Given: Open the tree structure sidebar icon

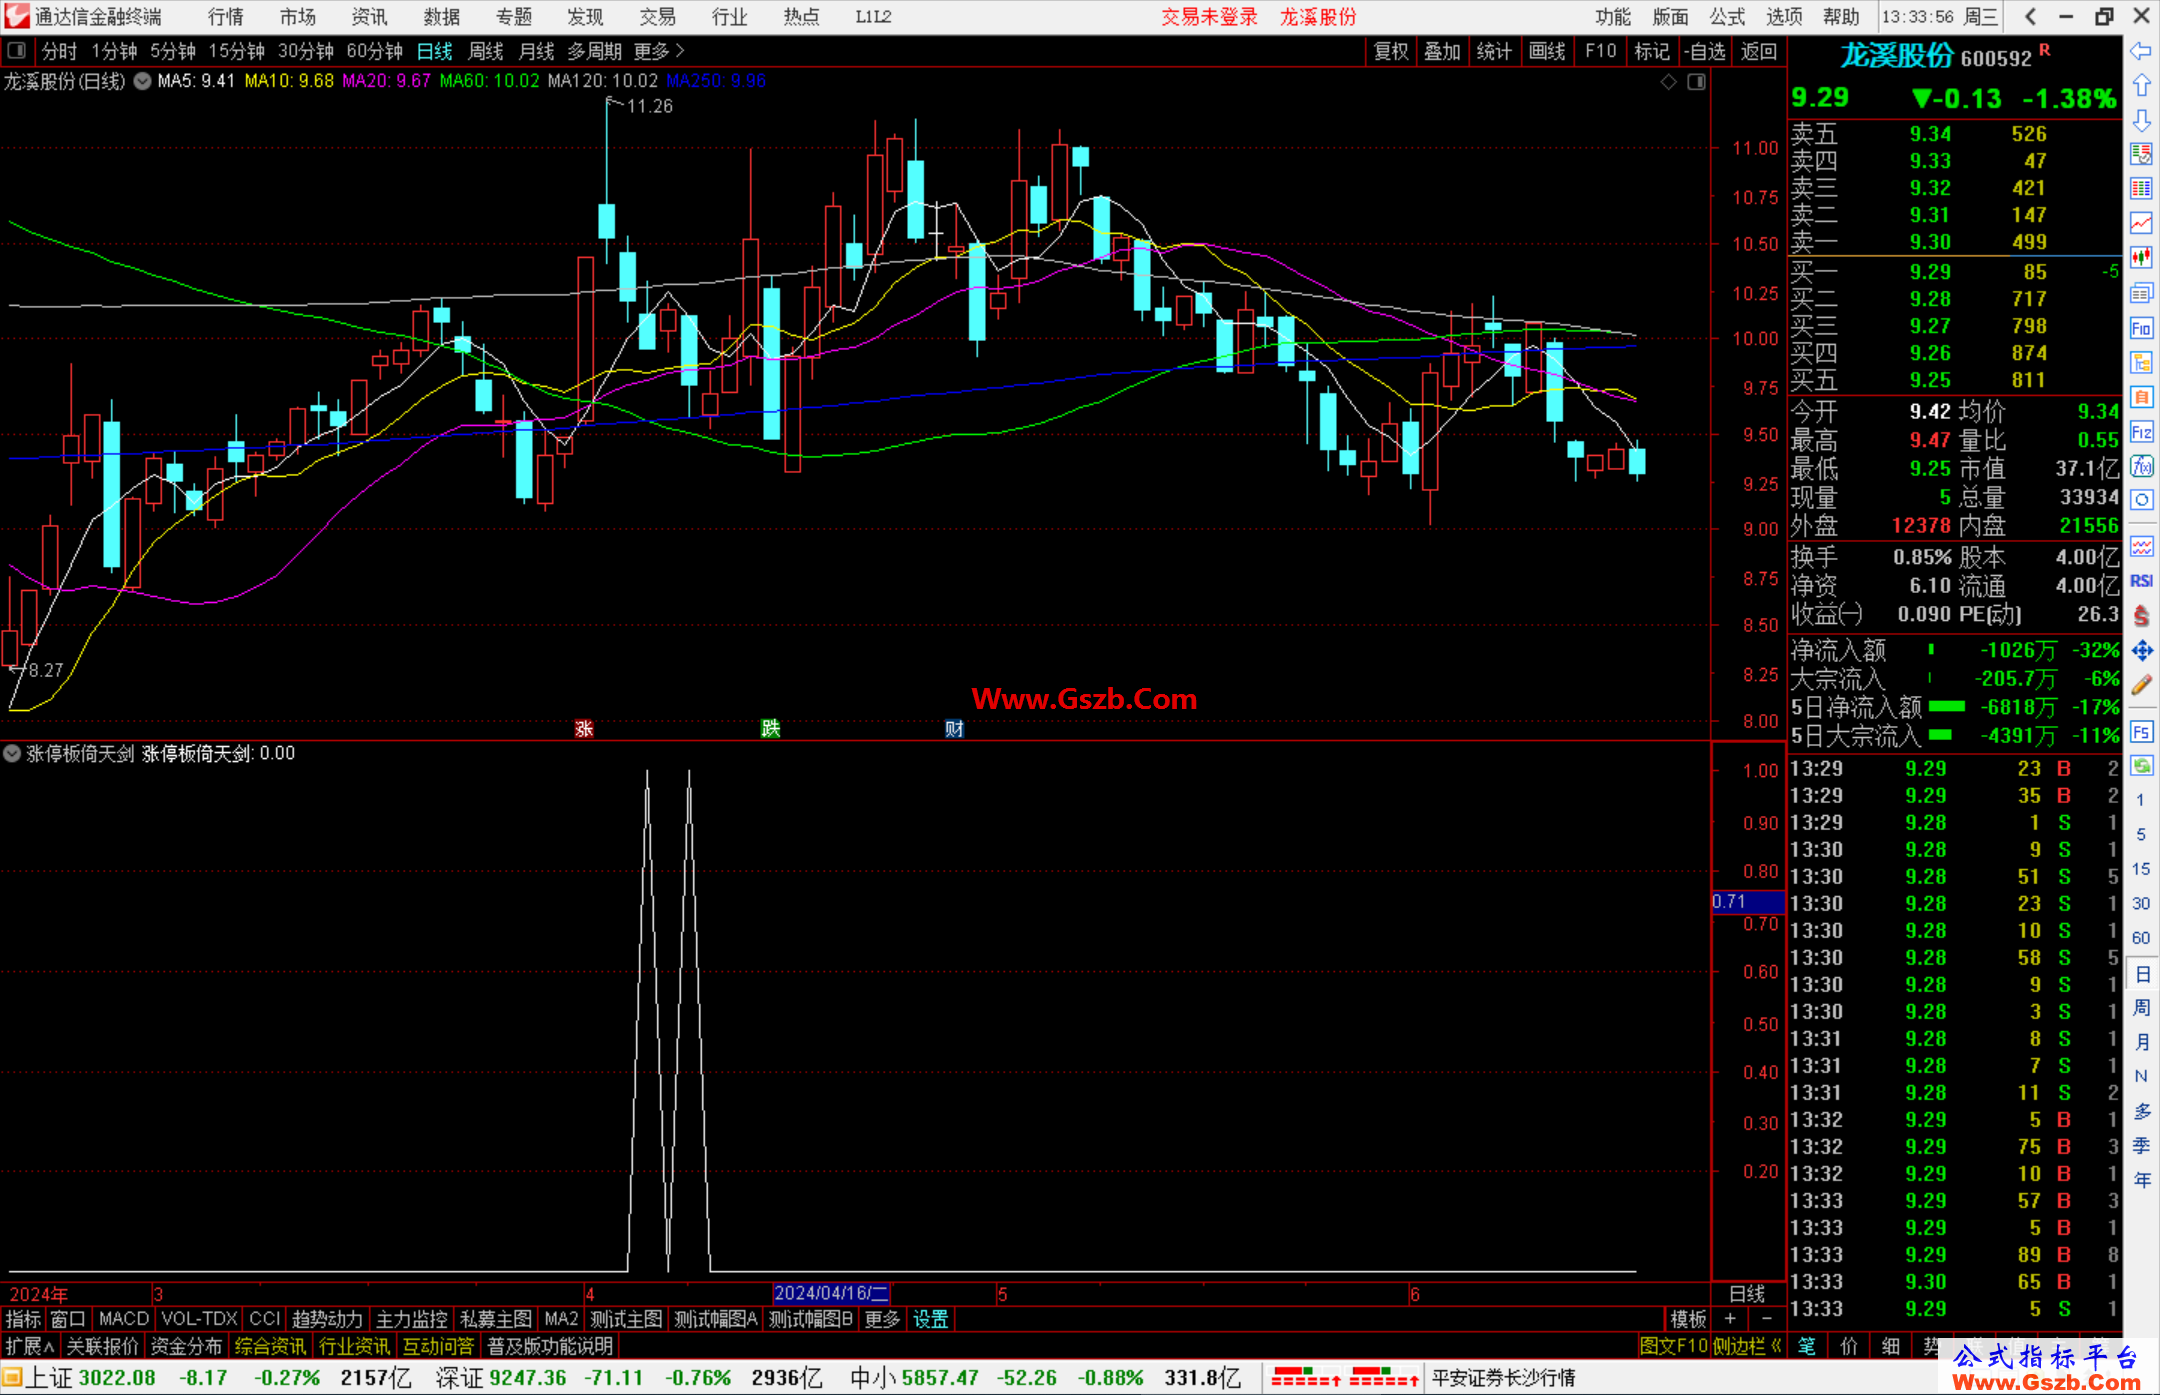Looking at the screenshot, I should (x=2141, y=362).
